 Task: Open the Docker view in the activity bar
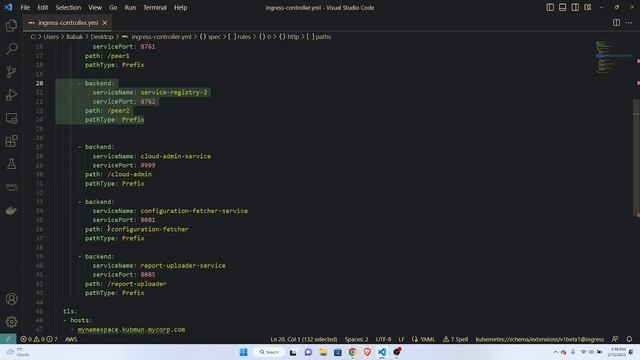coord(11,210)
